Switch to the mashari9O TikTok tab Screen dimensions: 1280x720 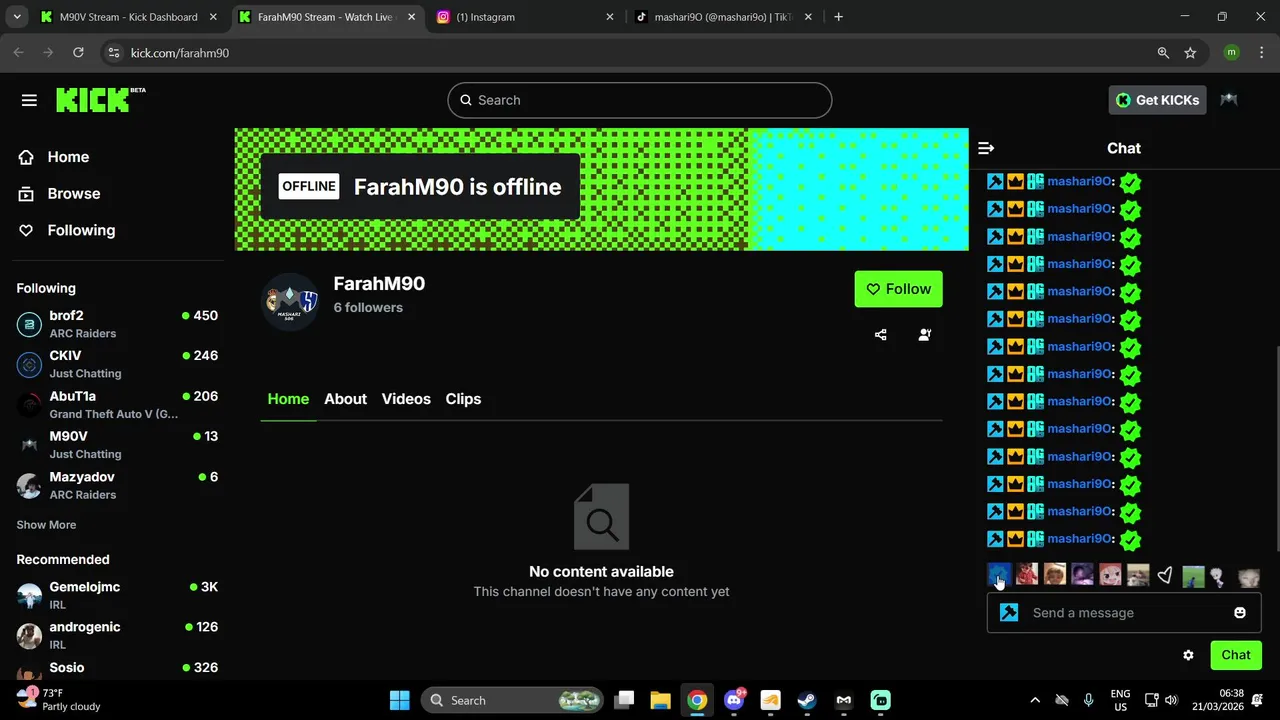point(724,17)
